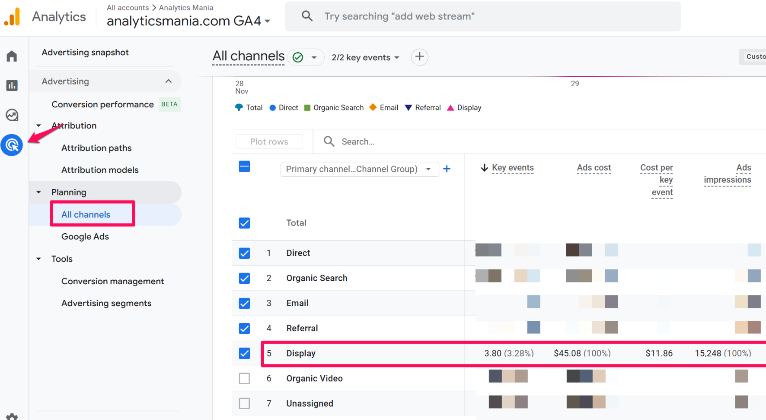Click the top search field
The width and height of the screenshot is (766, 420).
click(480, 17)
